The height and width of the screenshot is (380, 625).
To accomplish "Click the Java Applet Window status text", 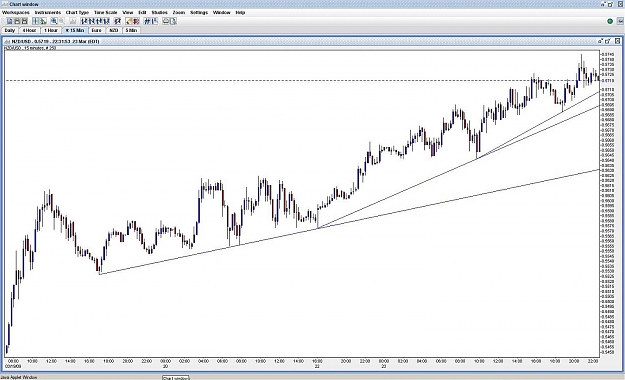I will pos(19,377).
